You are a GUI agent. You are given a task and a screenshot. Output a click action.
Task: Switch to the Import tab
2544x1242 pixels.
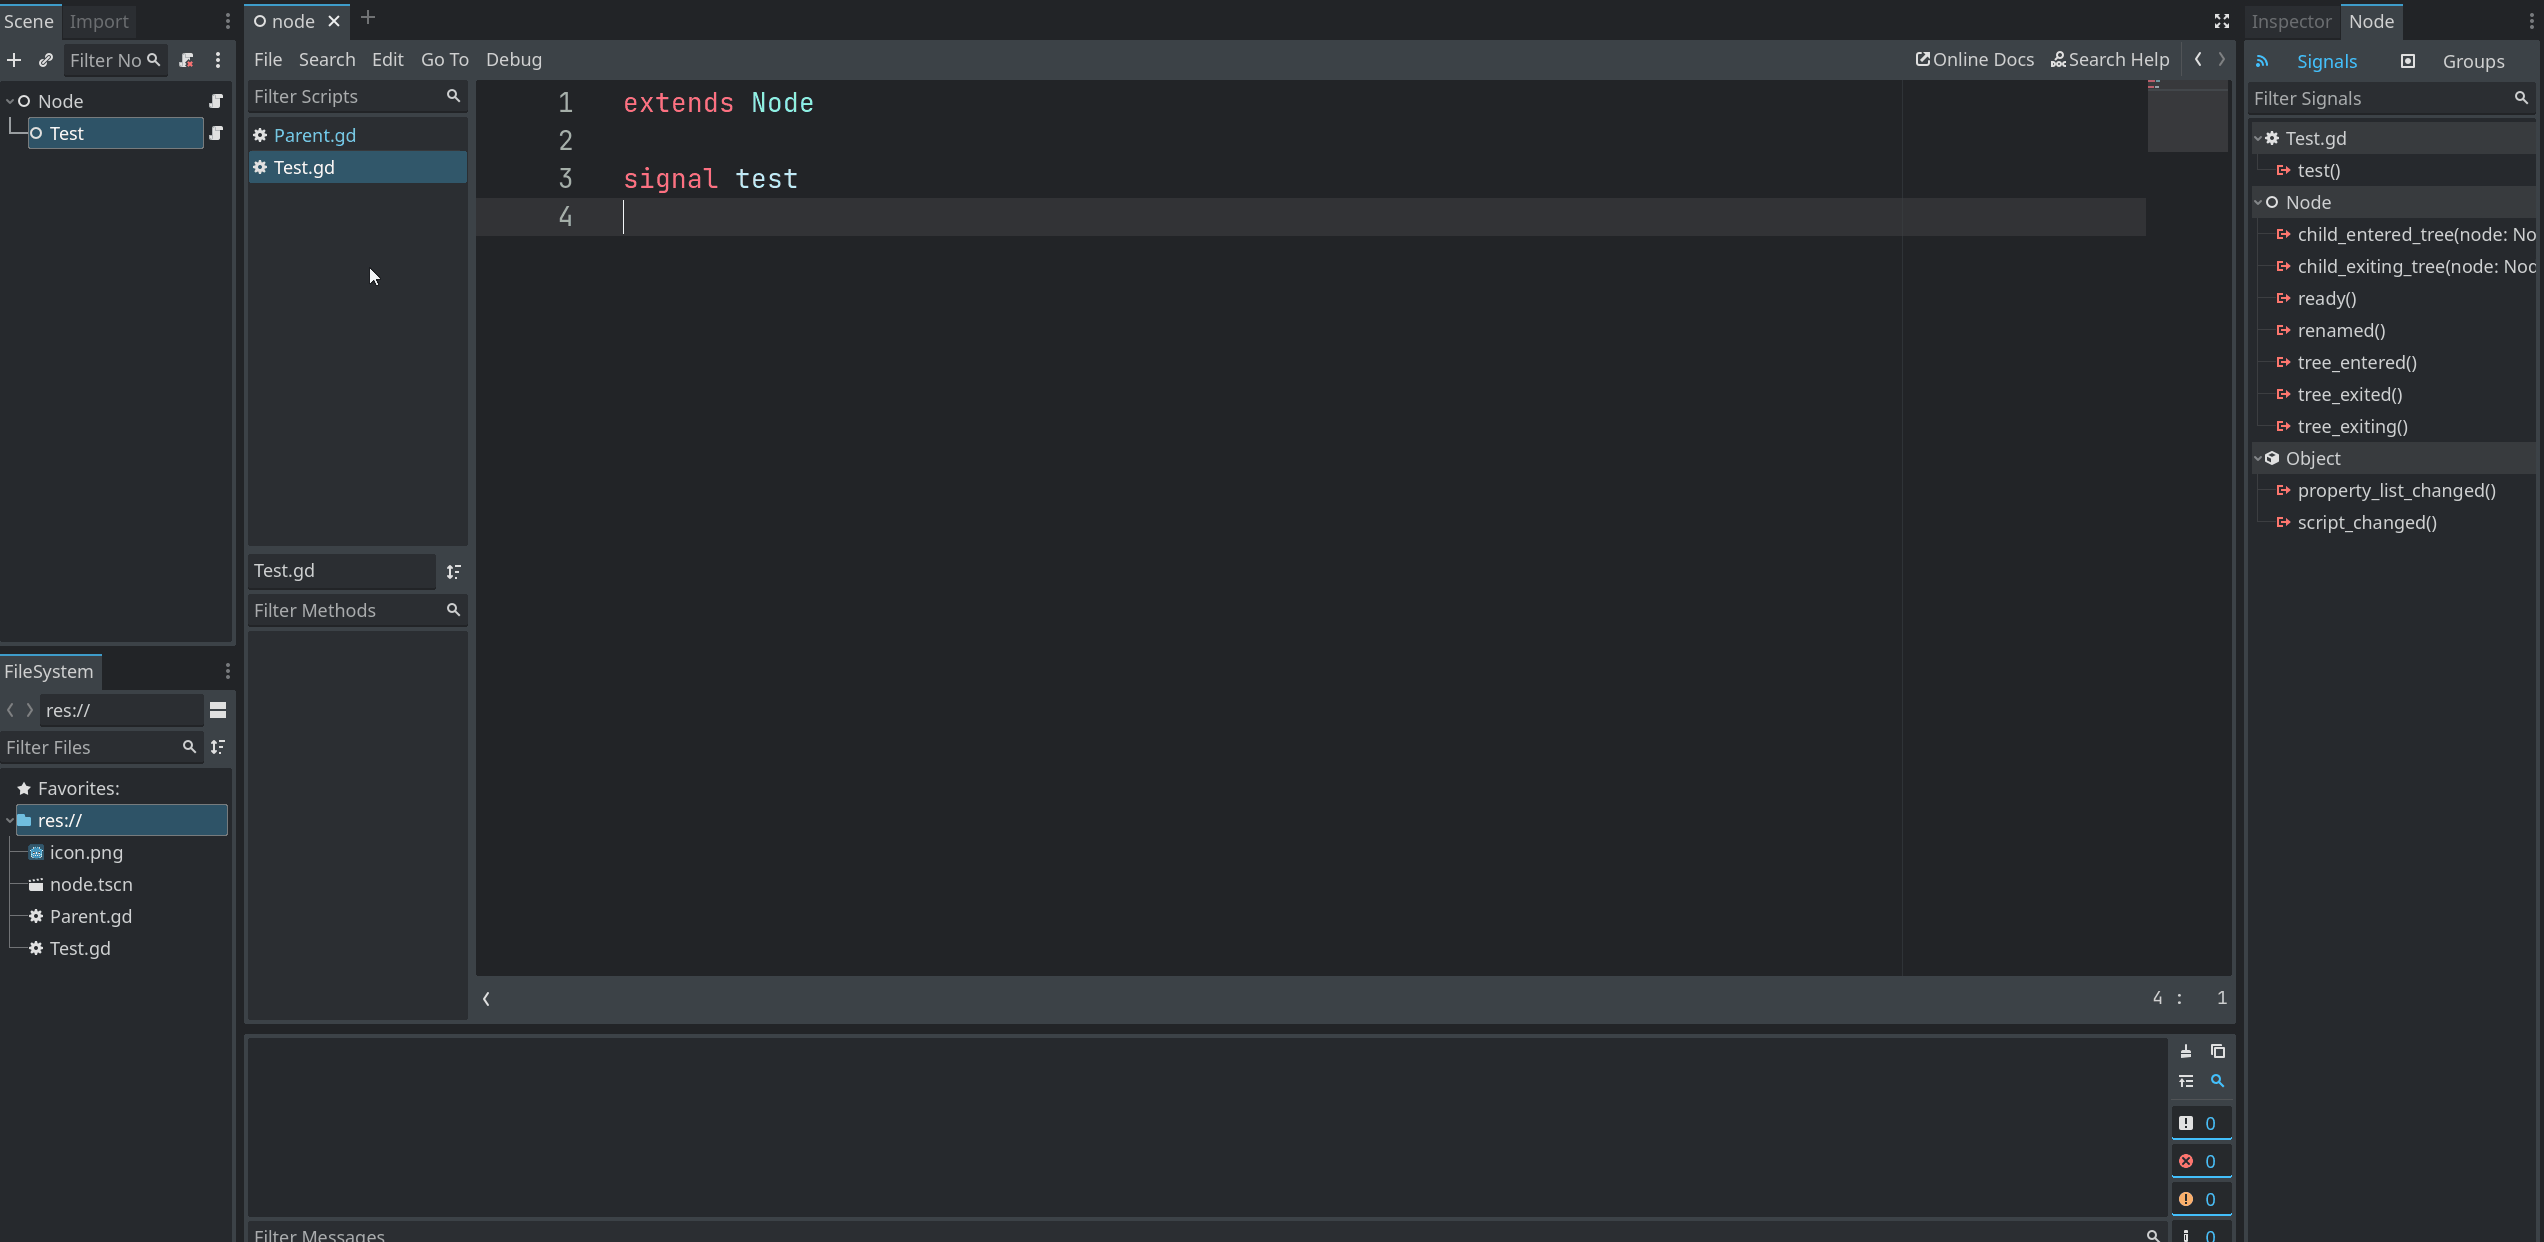point(98,21)
